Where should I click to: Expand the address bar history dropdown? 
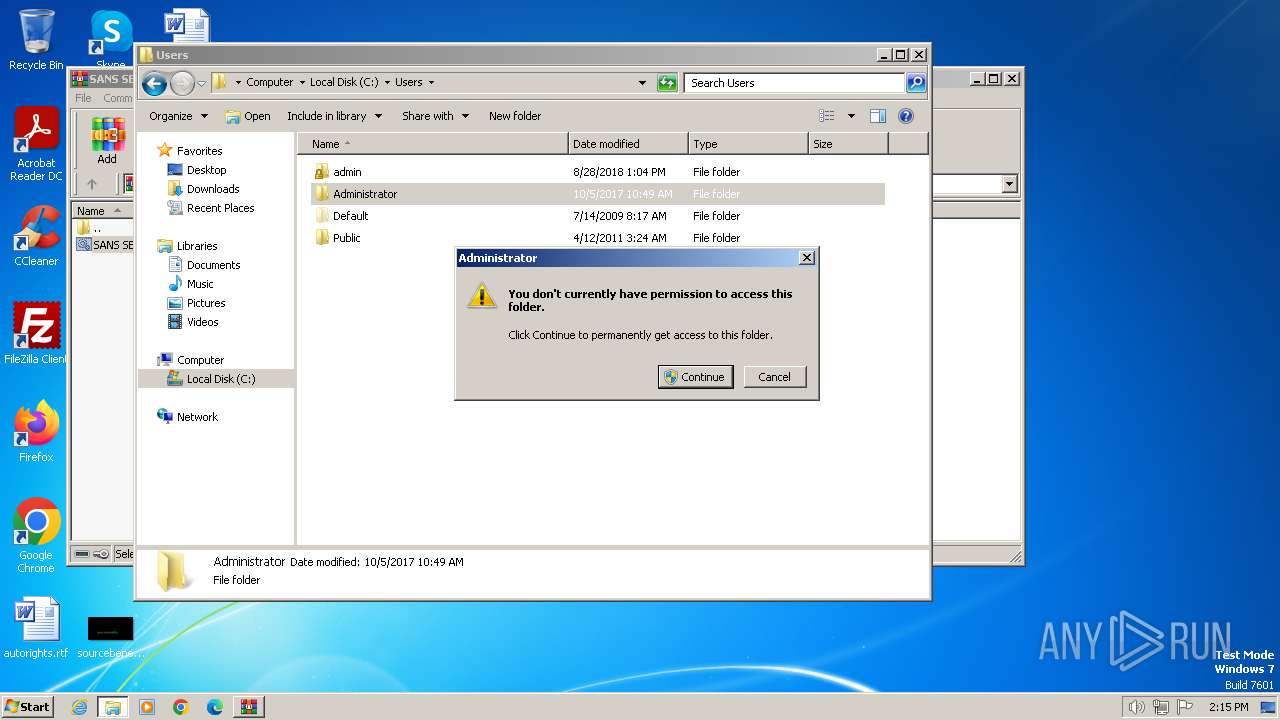coord(642,83)
